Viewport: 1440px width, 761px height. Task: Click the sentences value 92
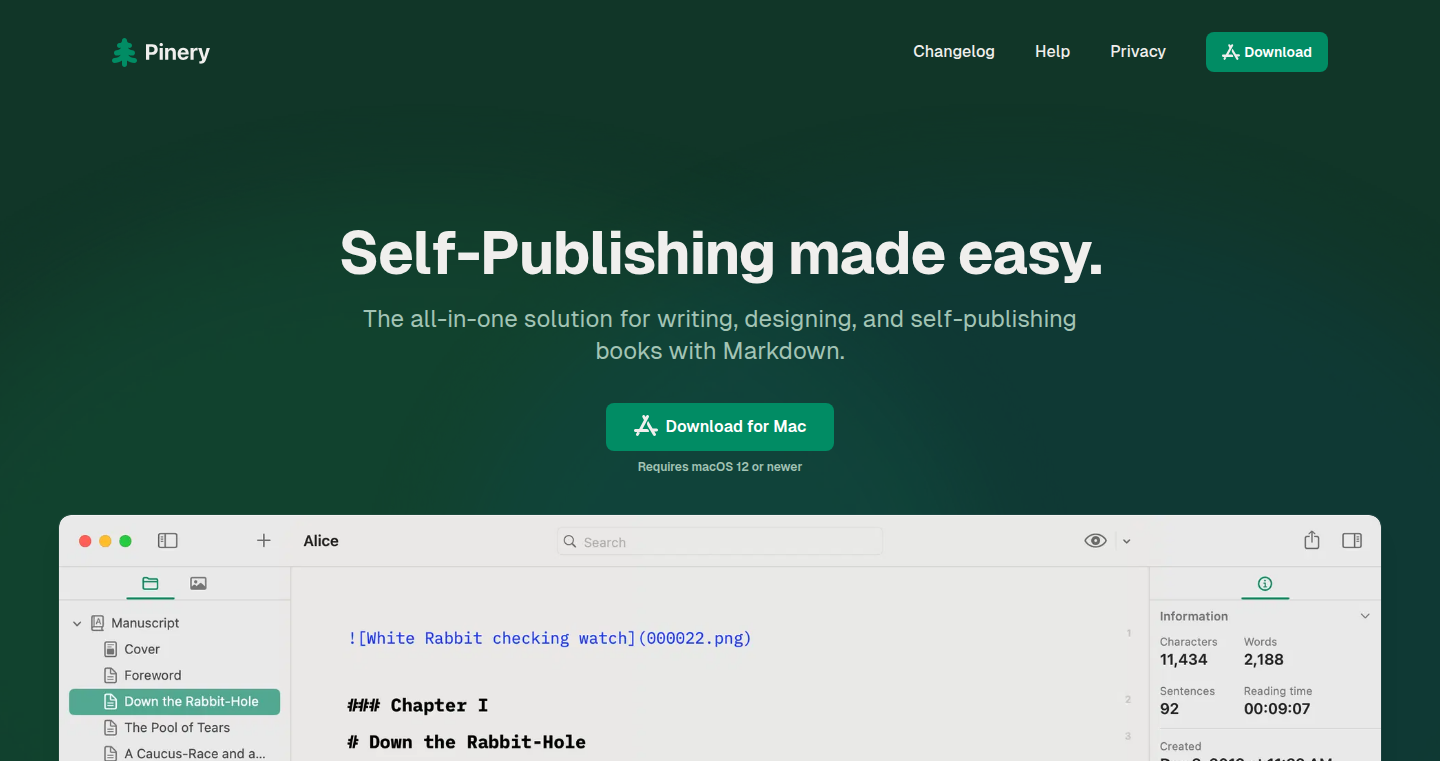[1170, 709]
